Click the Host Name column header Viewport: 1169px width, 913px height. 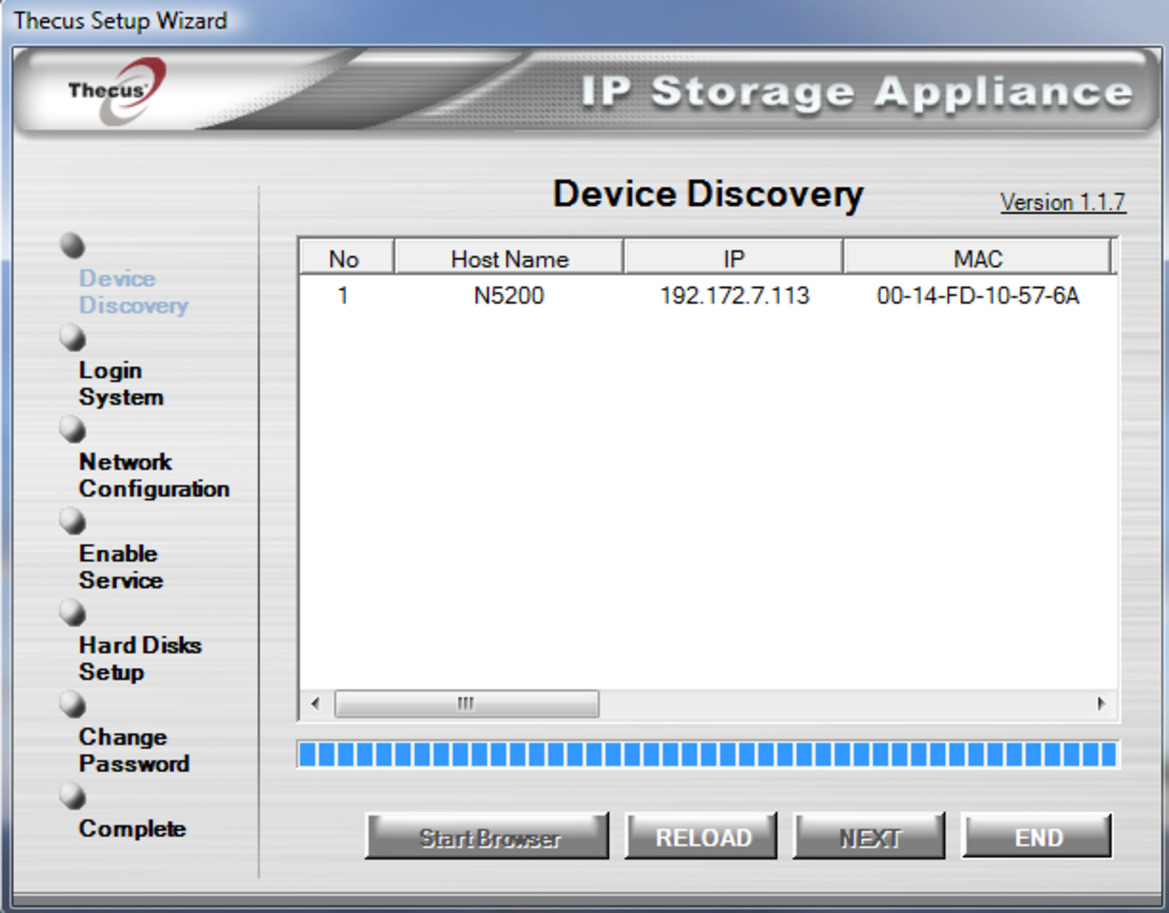tap(510, 258)
